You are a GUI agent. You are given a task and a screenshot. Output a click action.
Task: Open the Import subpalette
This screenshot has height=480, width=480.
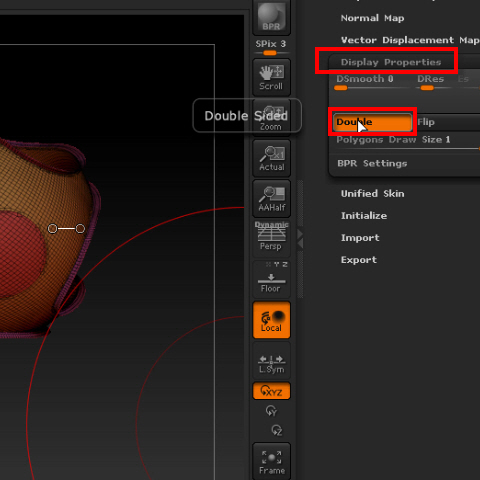pos(360,238)
